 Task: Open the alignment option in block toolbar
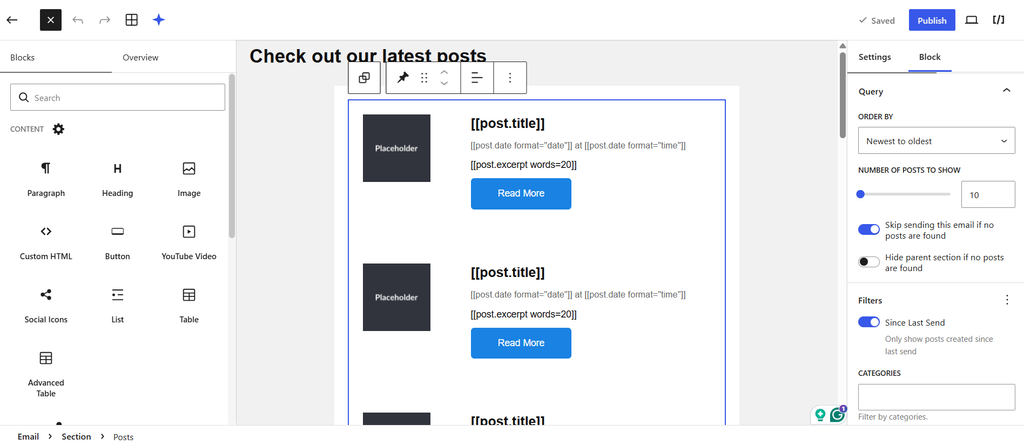pos(477,78)
